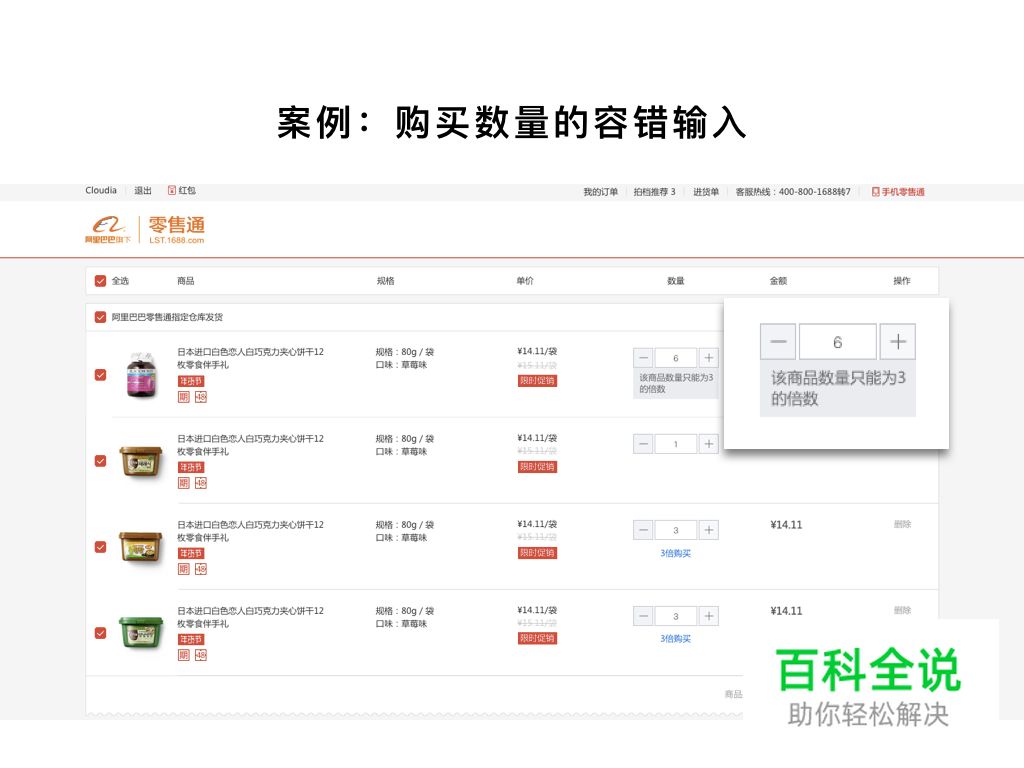Click 删除 for the green-lidded product
The image size is (1024, 768).
coord(902,610)
